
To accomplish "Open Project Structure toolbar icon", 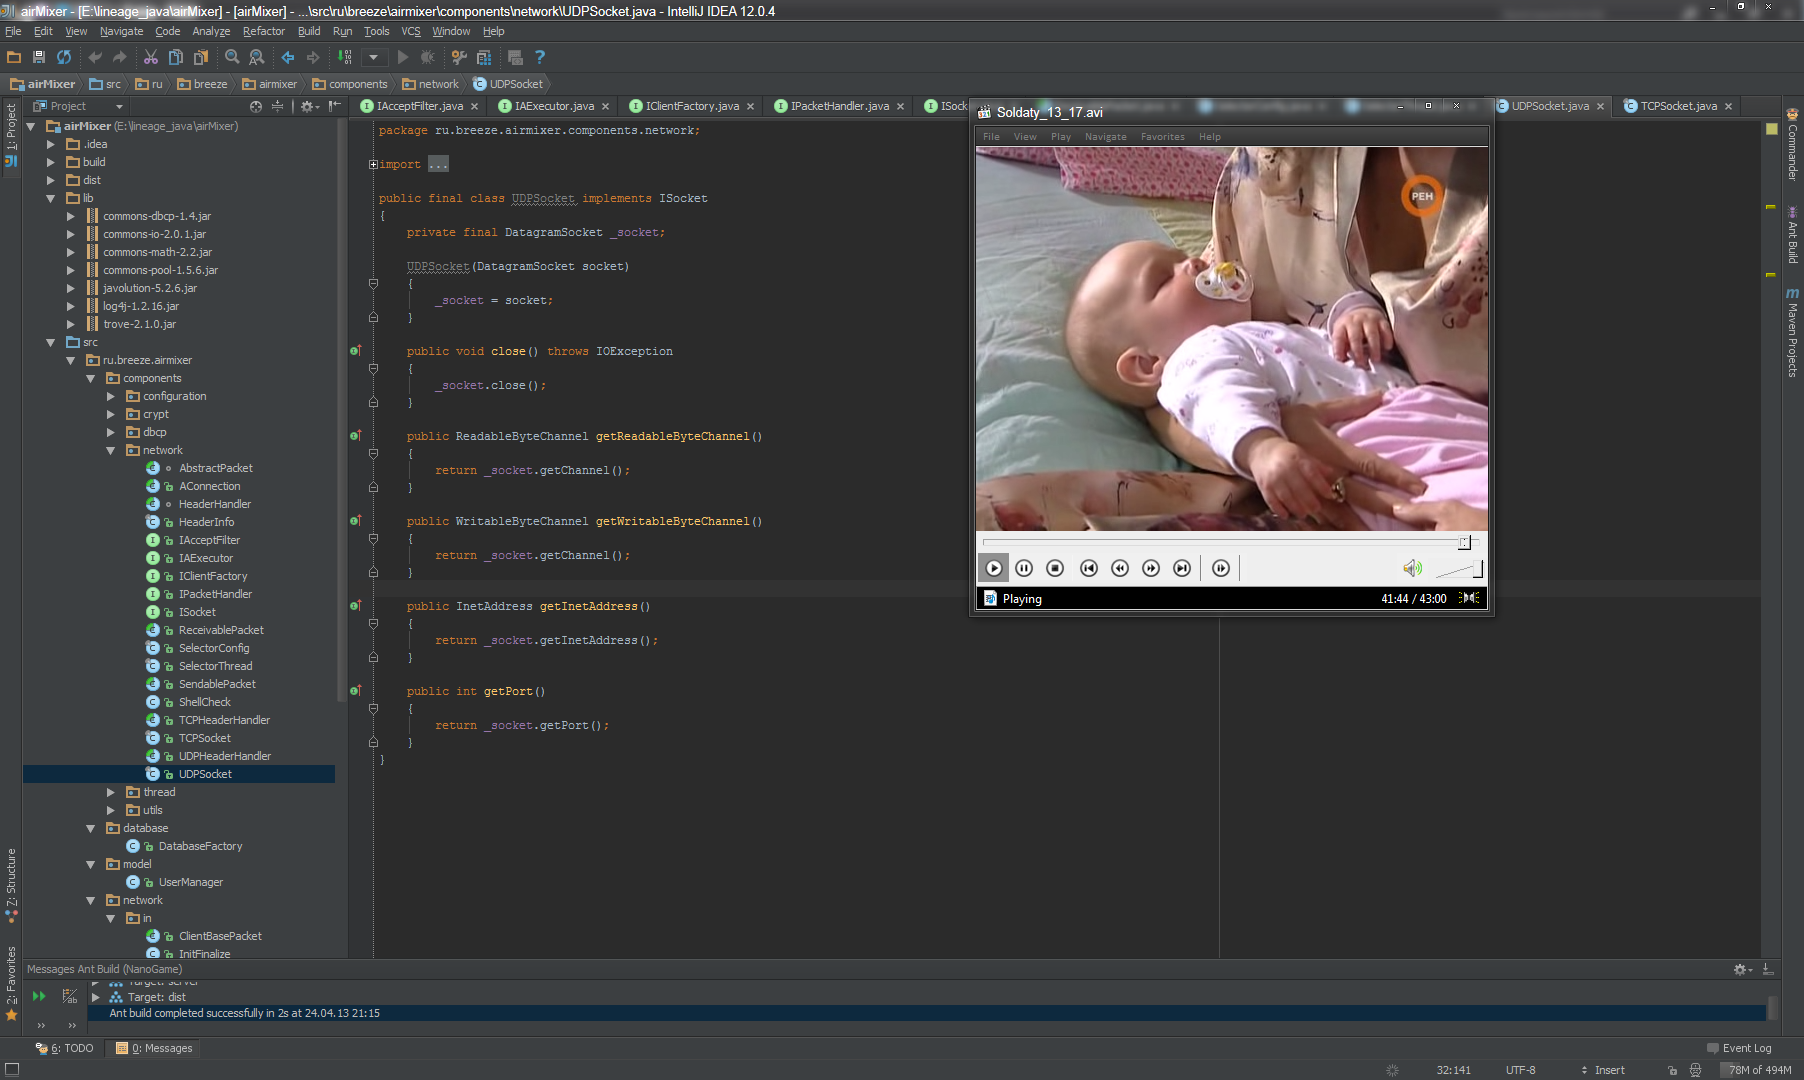I will point(484,57).
